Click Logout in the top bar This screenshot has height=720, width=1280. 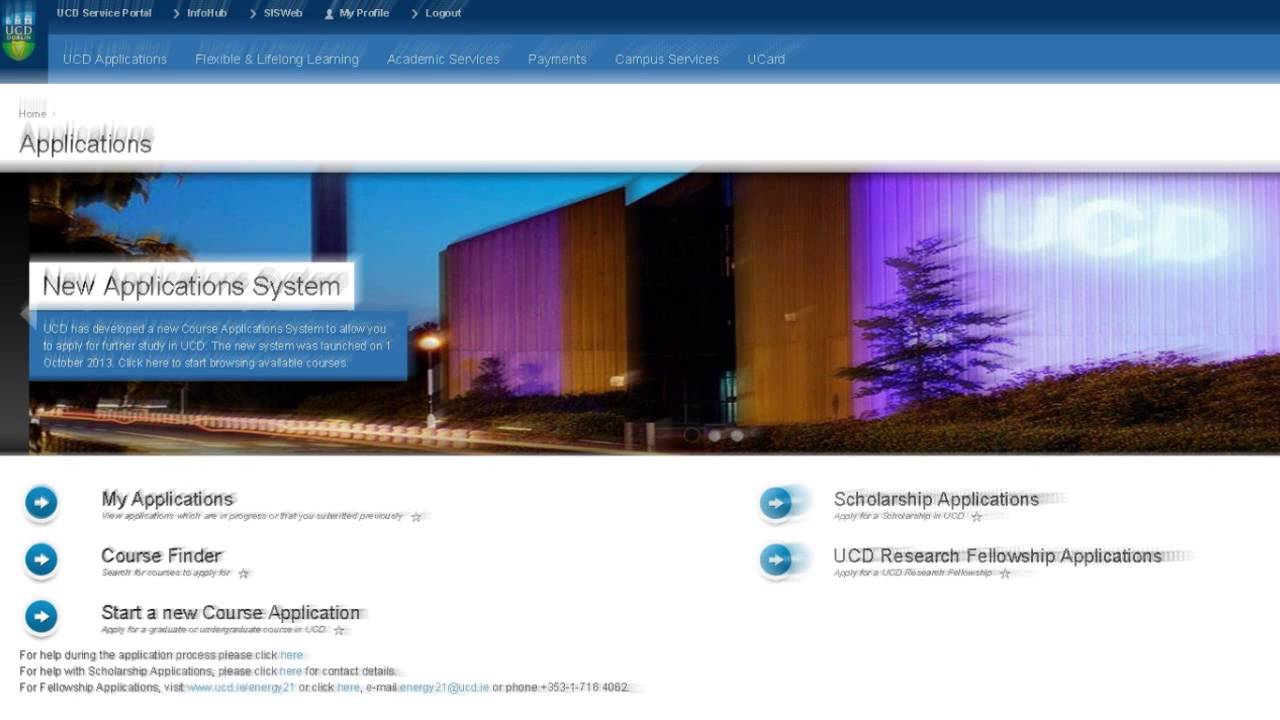coord(443,13)
